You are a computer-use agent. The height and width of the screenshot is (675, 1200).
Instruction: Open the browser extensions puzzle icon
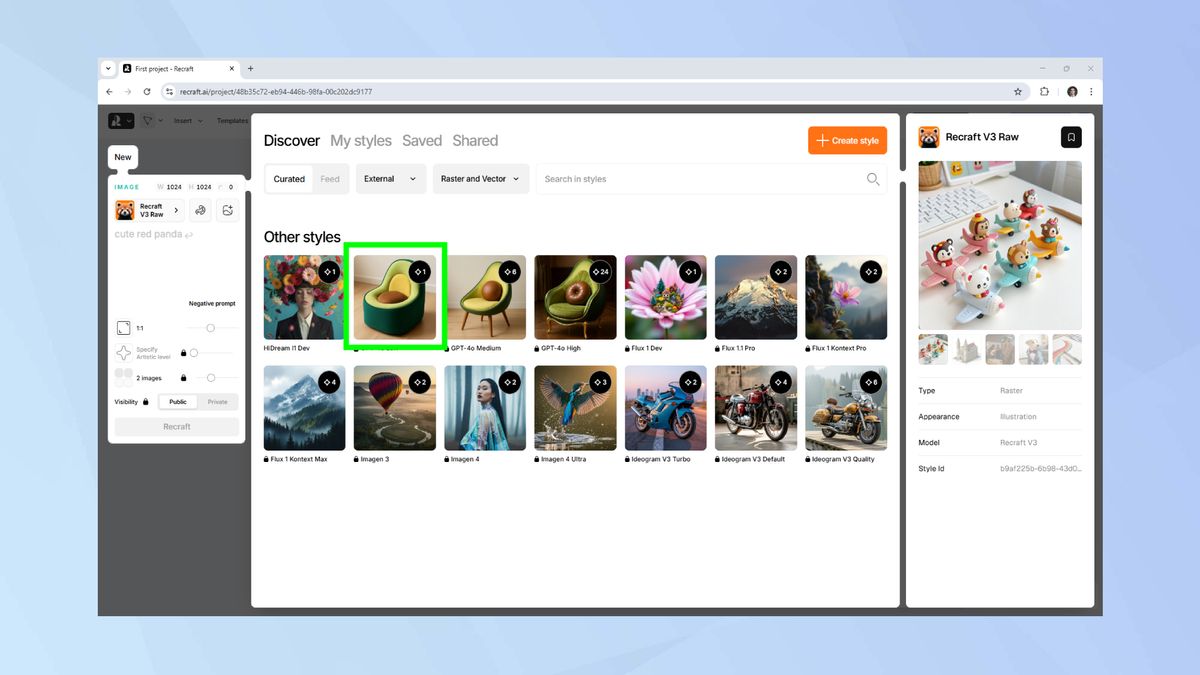(x=1044, y=91)
